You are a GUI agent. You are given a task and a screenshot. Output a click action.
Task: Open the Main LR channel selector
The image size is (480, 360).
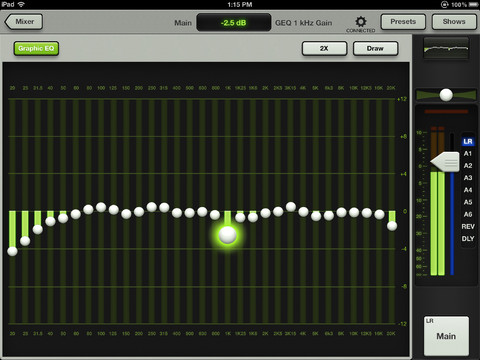click(x=446, y=336)
